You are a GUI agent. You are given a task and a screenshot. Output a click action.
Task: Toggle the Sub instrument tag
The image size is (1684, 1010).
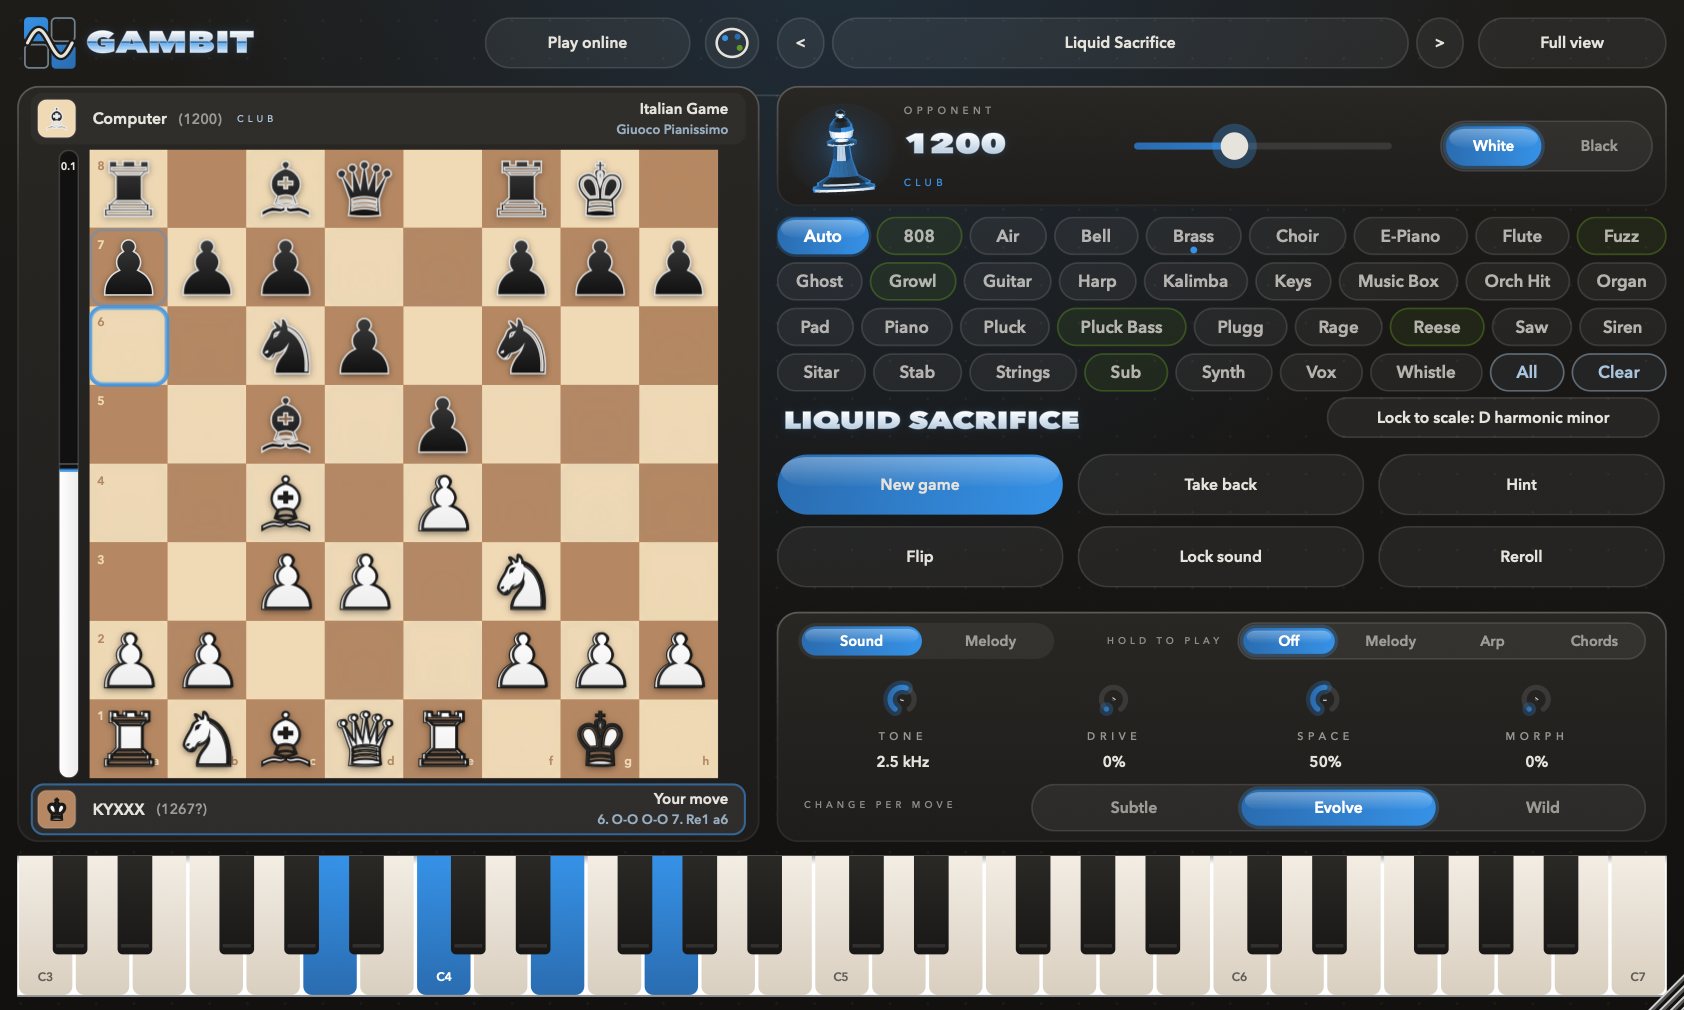pyautogui.click(x=1125, y=372)
